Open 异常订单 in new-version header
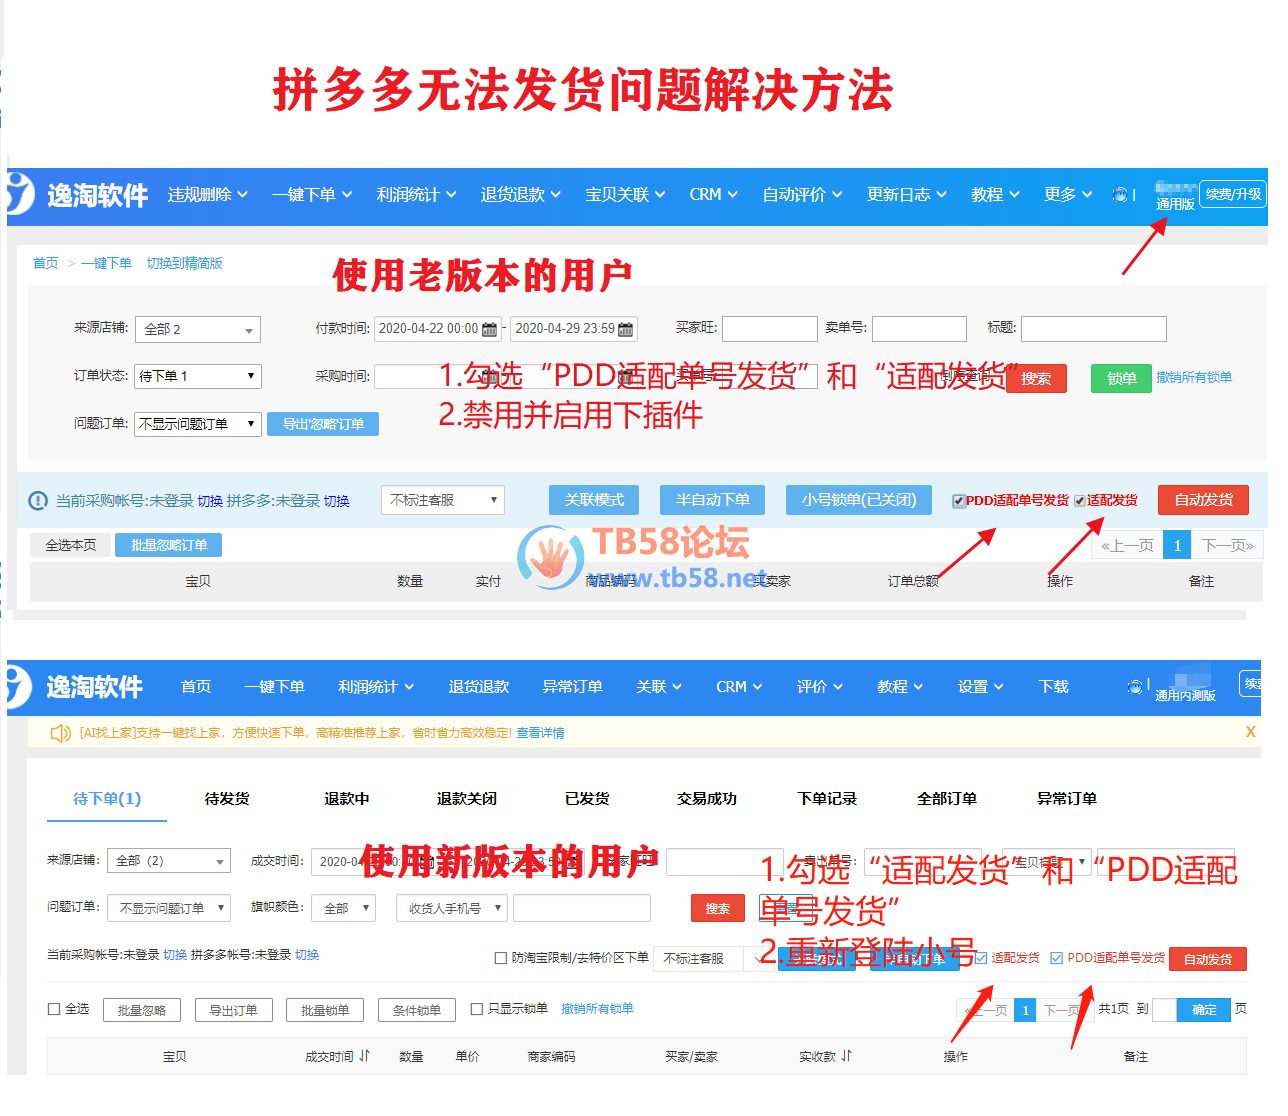The width and height of the screenshot is (1288, 1116). [572, 687]
